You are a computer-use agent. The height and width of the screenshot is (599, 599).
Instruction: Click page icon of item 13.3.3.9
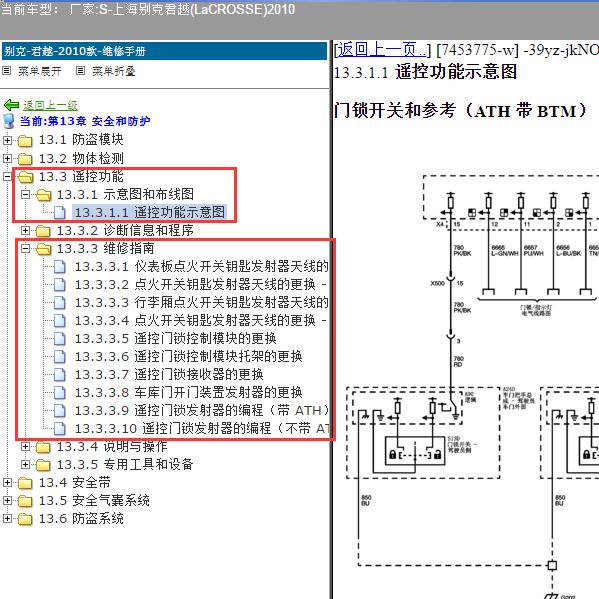pyautogui.click(x=60, y=410)
